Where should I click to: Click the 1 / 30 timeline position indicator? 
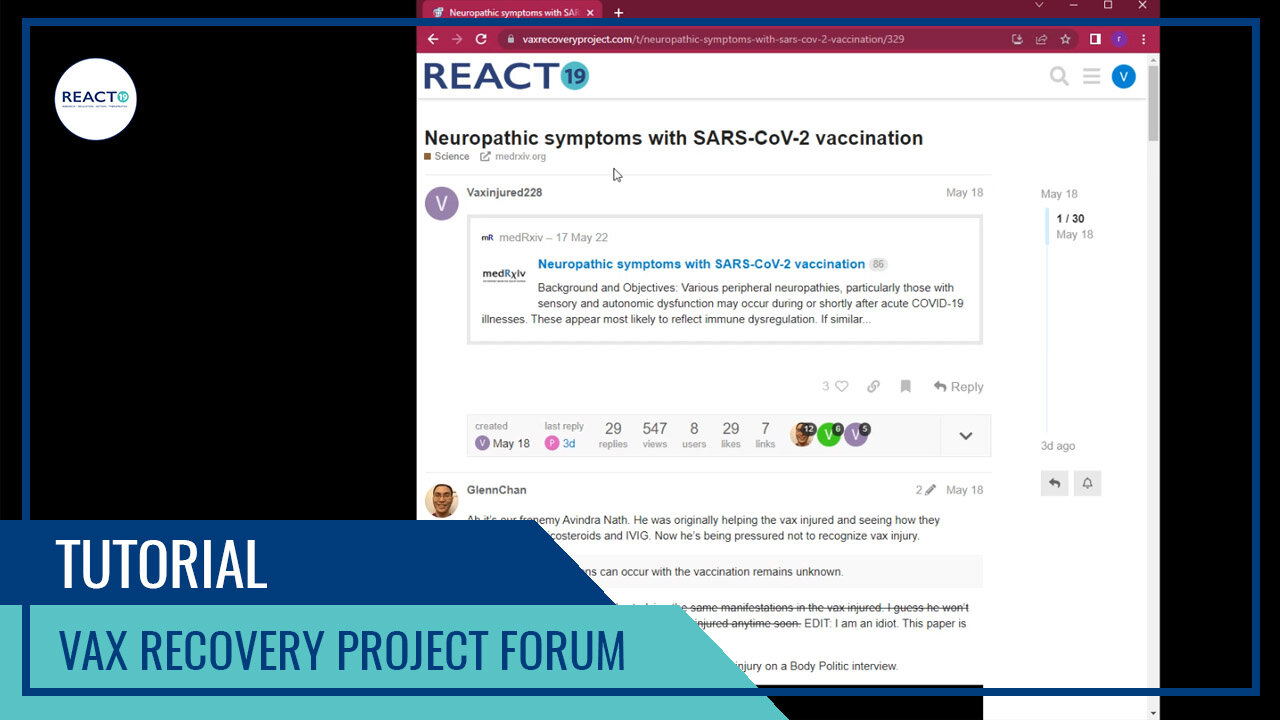pos(1070,218)
